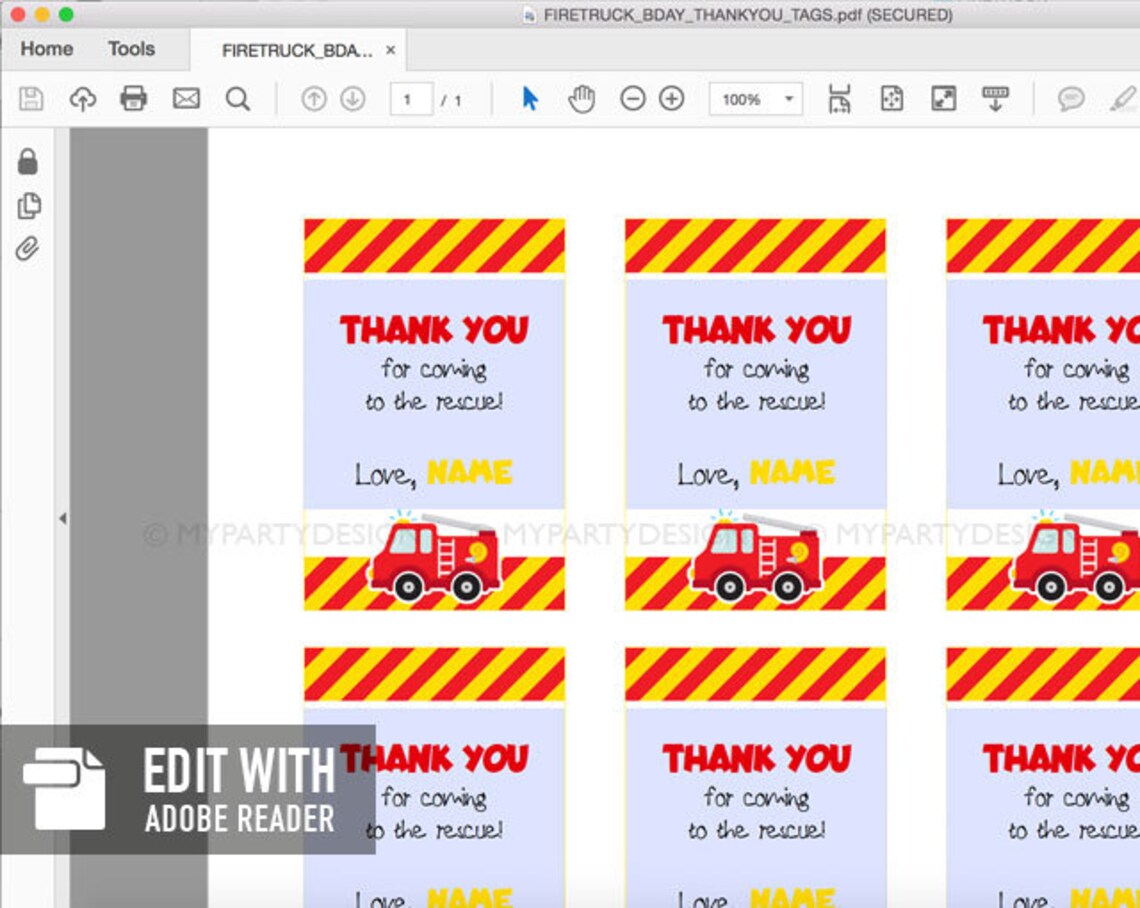Screen dimensions: 1140x908
Task: Expand the left navigation pane arrow
Action: (x=63, y=518)
